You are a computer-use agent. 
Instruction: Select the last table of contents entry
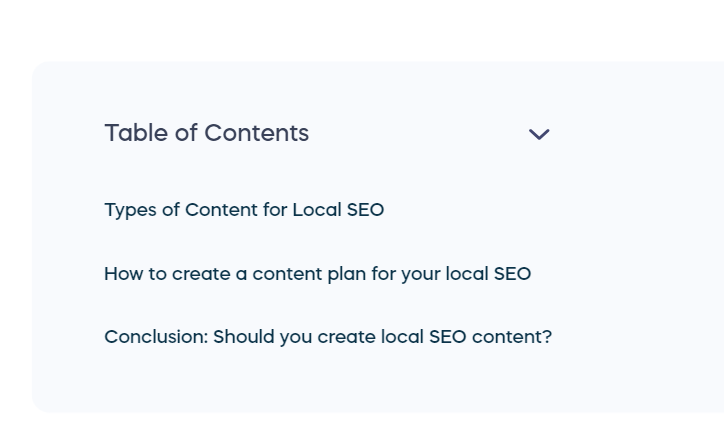(x=328, y=337)
